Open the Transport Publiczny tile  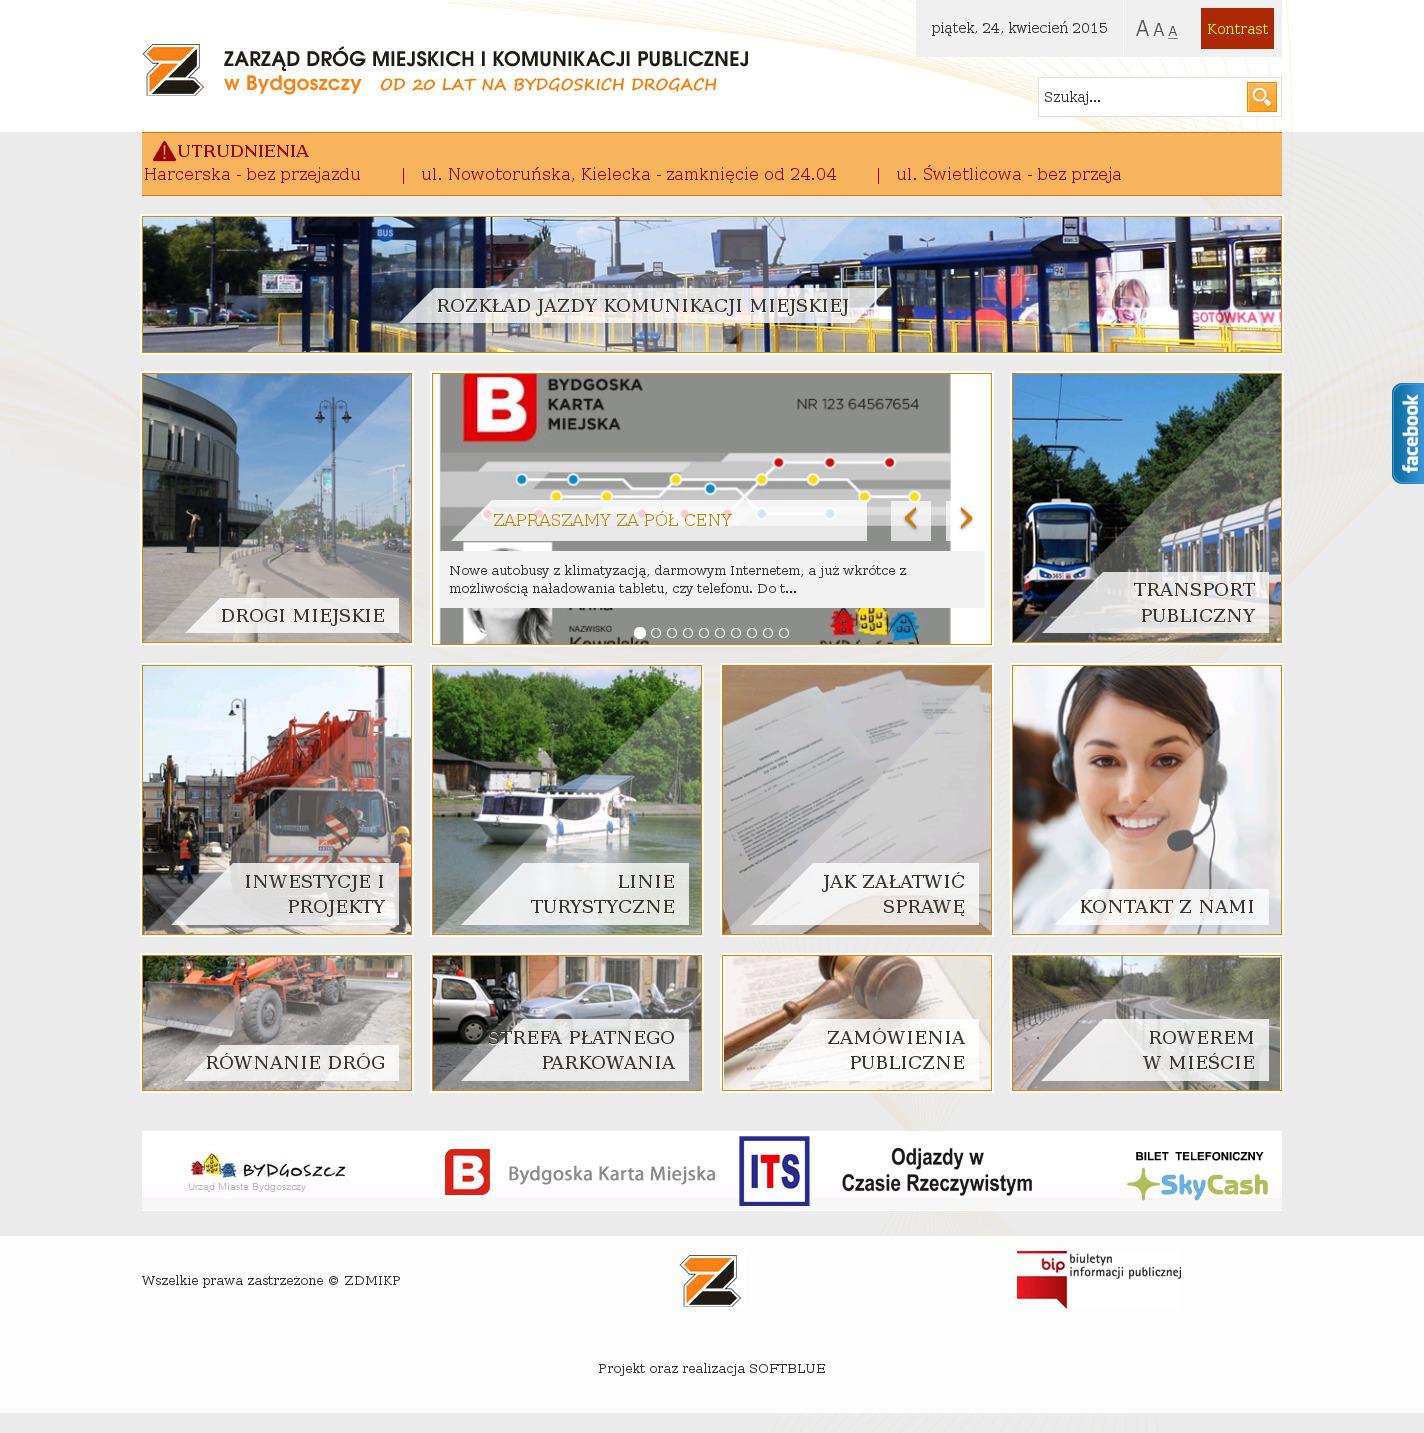[x=1146, y=508]
